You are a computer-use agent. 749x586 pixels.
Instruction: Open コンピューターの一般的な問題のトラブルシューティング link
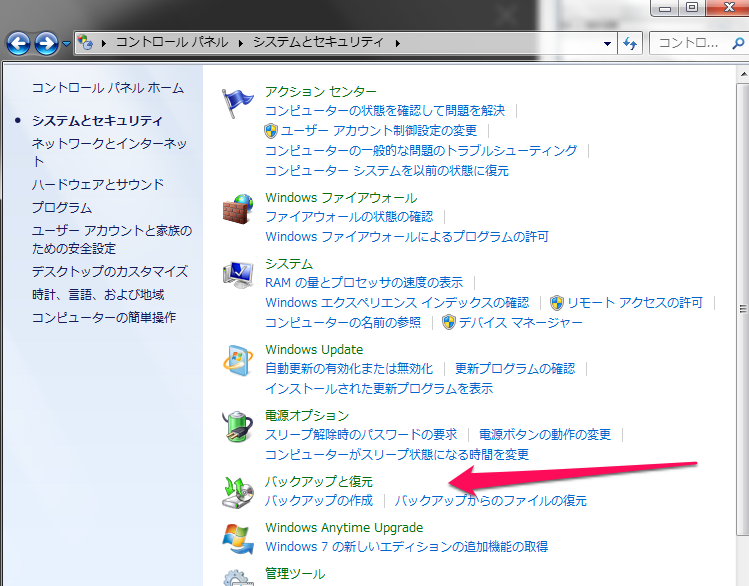tap(421, 151)
